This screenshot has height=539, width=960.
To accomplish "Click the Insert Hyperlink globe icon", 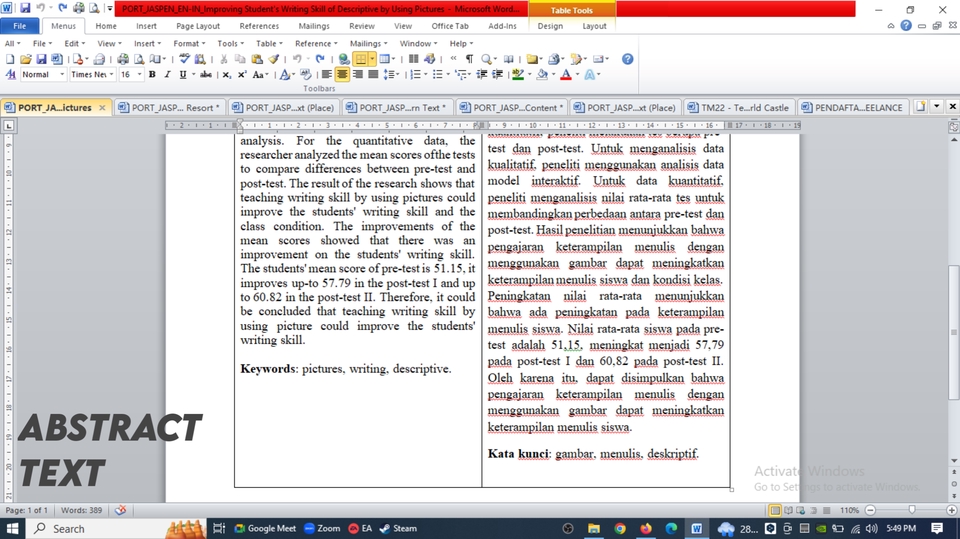I will coord(344,59).
